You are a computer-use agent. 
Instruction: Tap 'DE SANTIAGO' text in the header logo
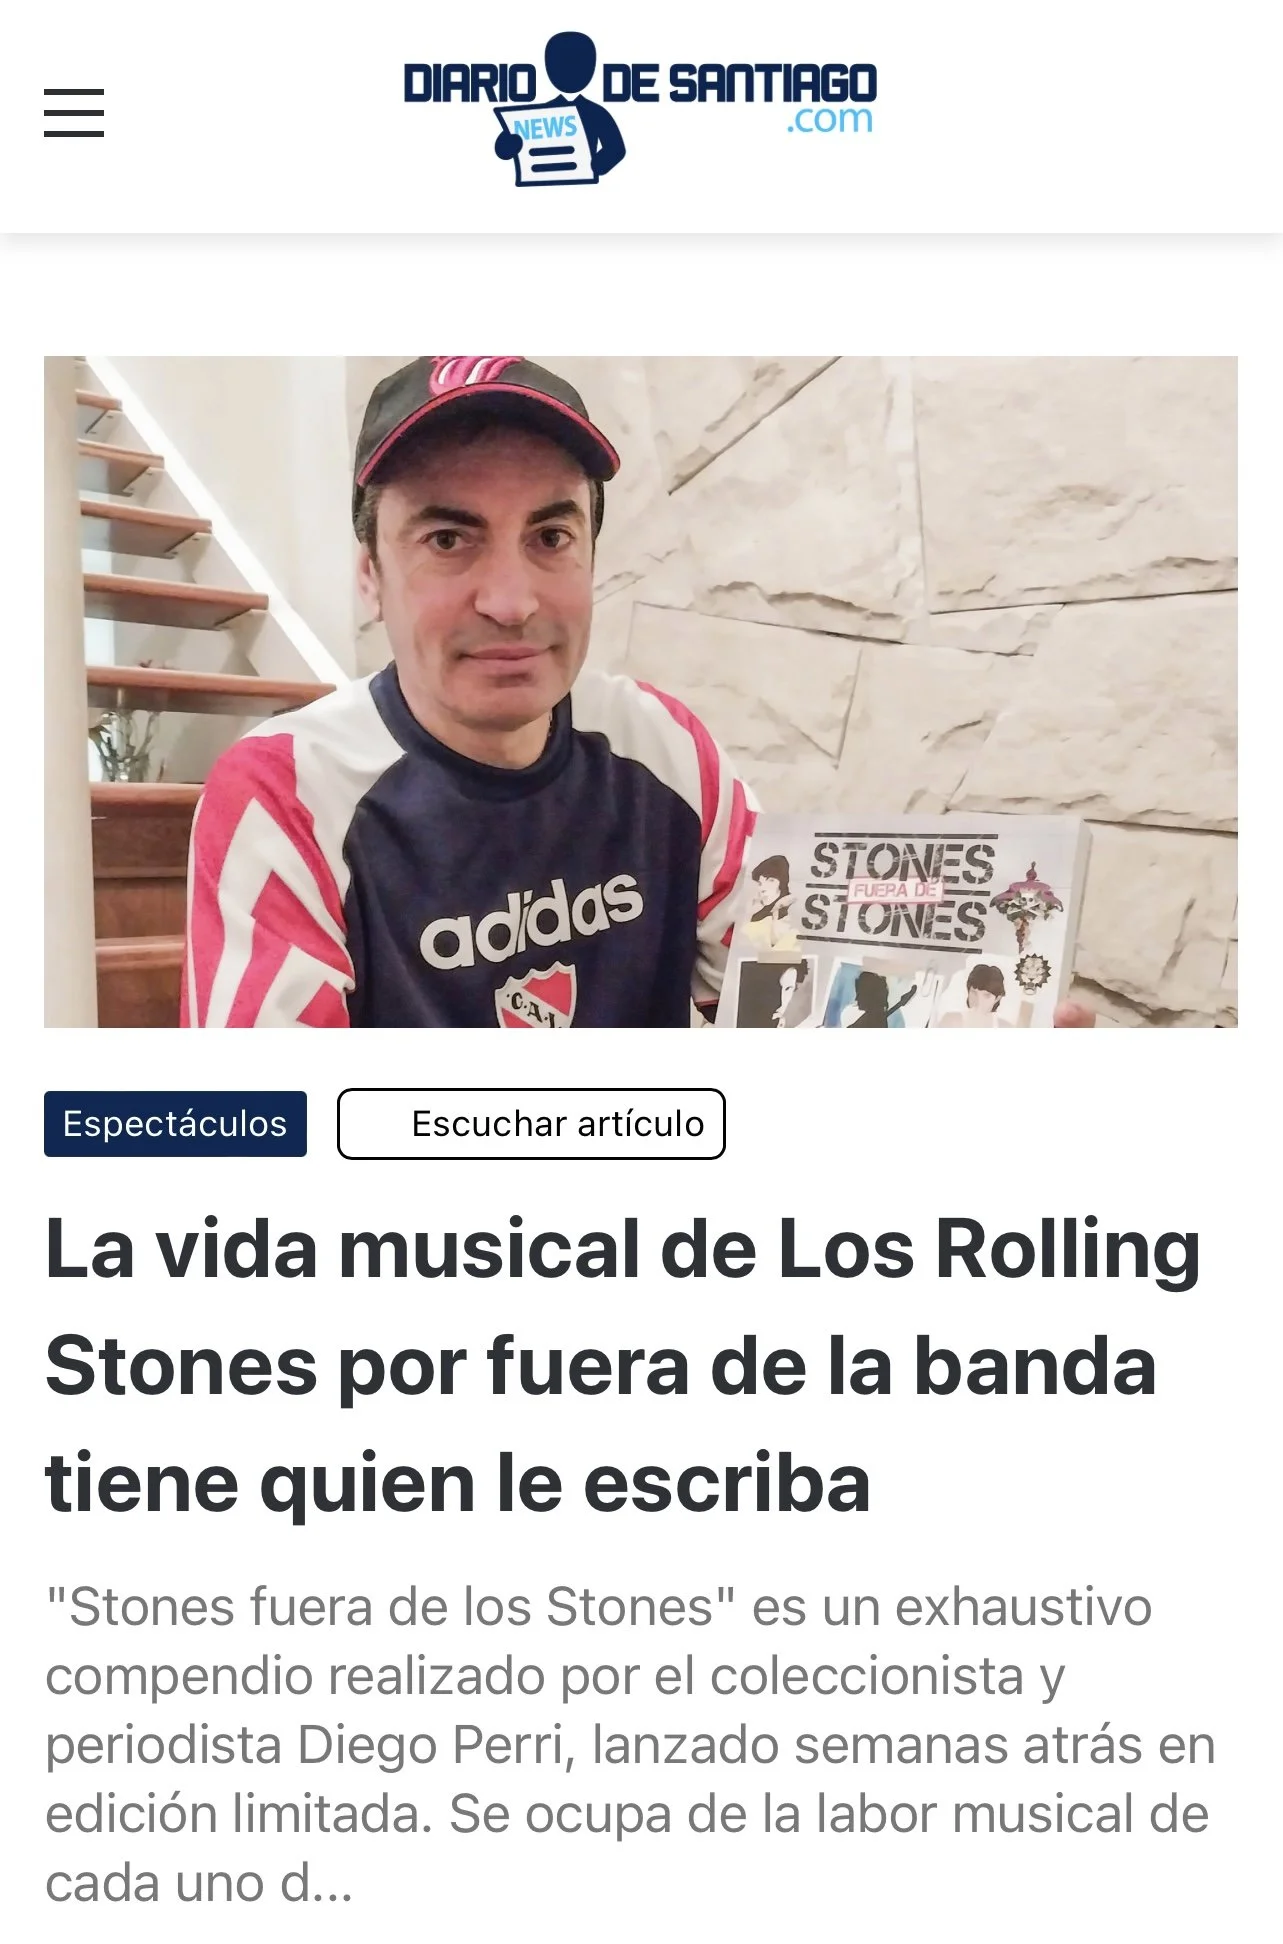738,82
